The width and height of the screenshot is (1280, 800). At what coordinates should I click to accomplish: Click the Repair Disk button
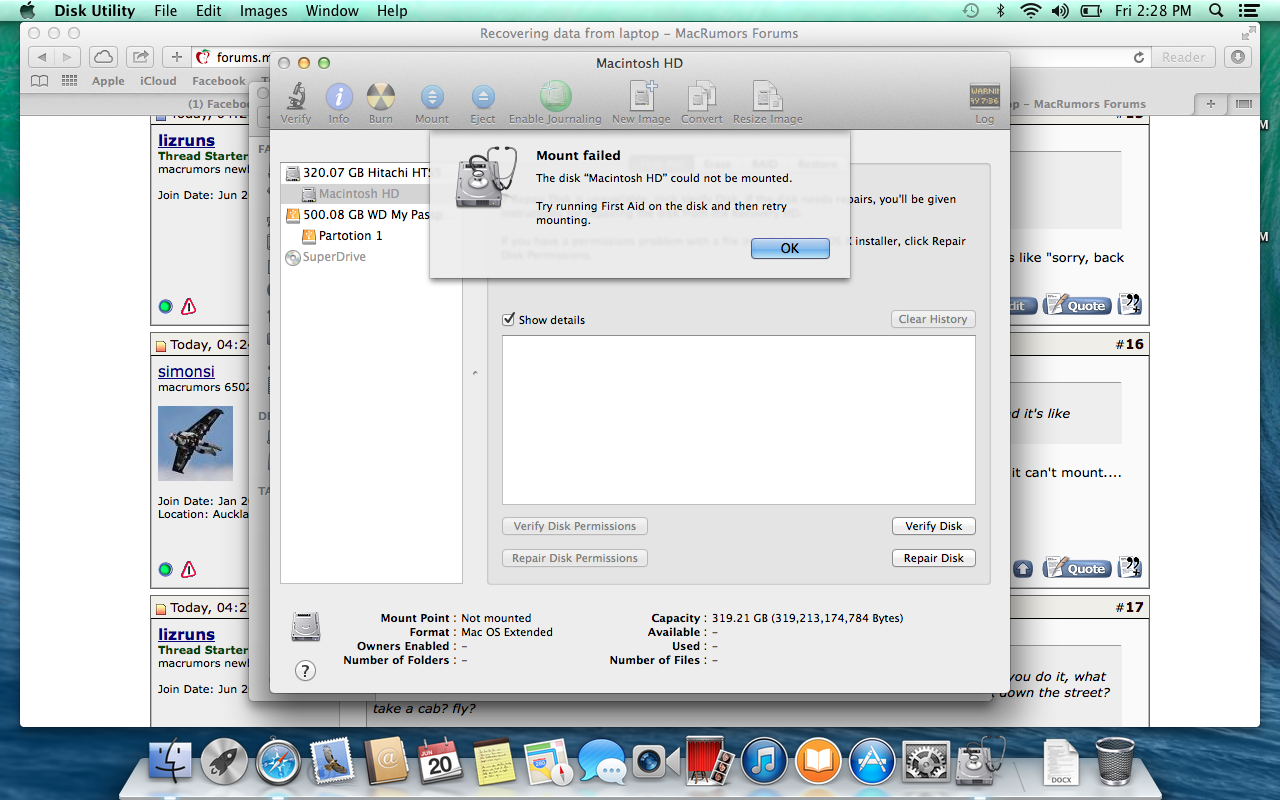click(x=934, y=558)
